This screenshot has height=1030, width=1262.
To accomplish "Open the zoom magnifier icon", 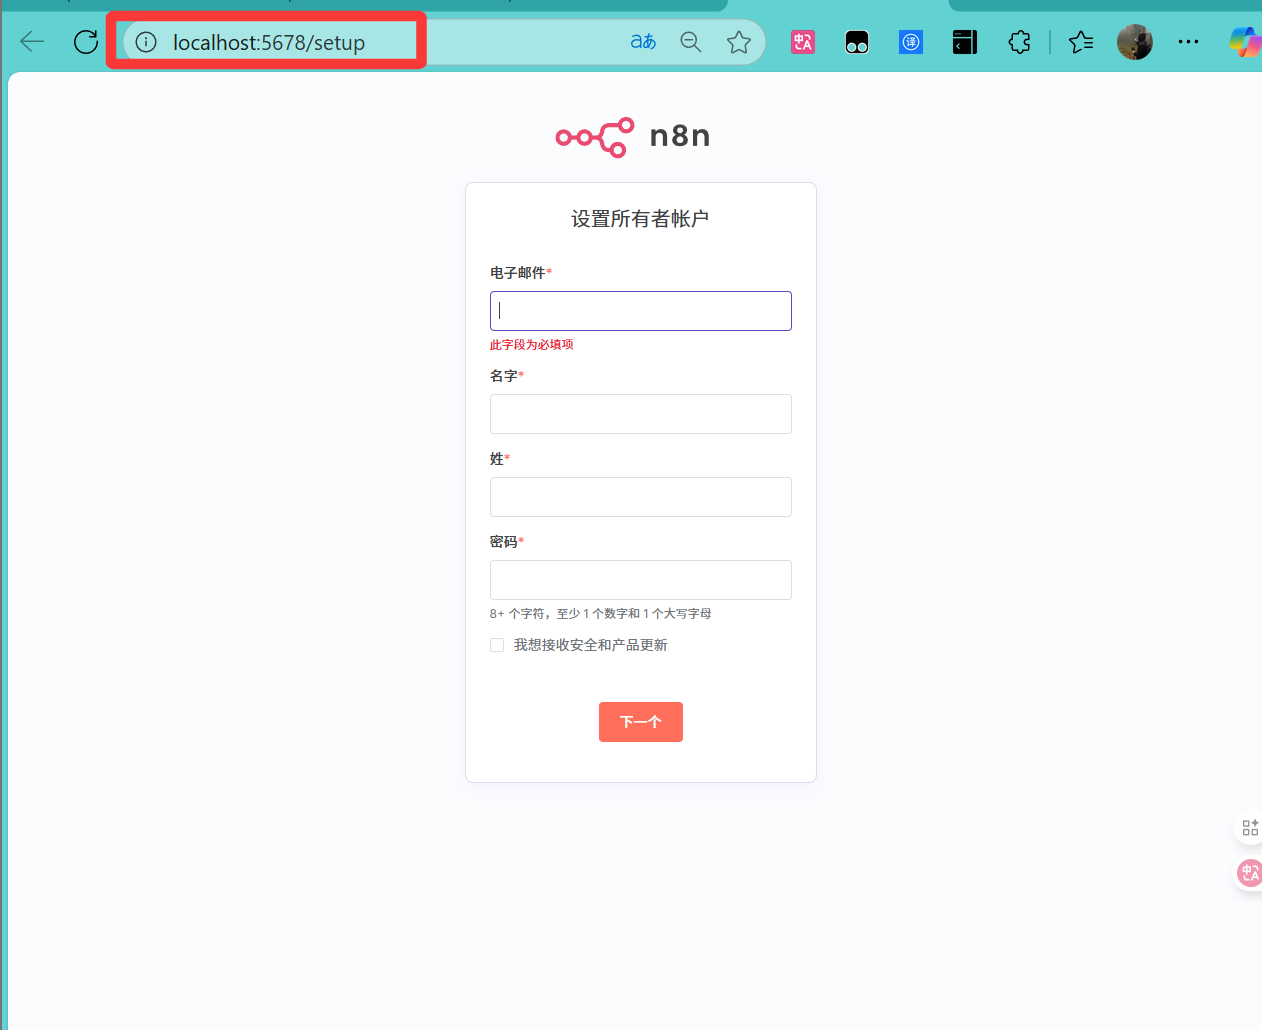I will pos(691,42).
